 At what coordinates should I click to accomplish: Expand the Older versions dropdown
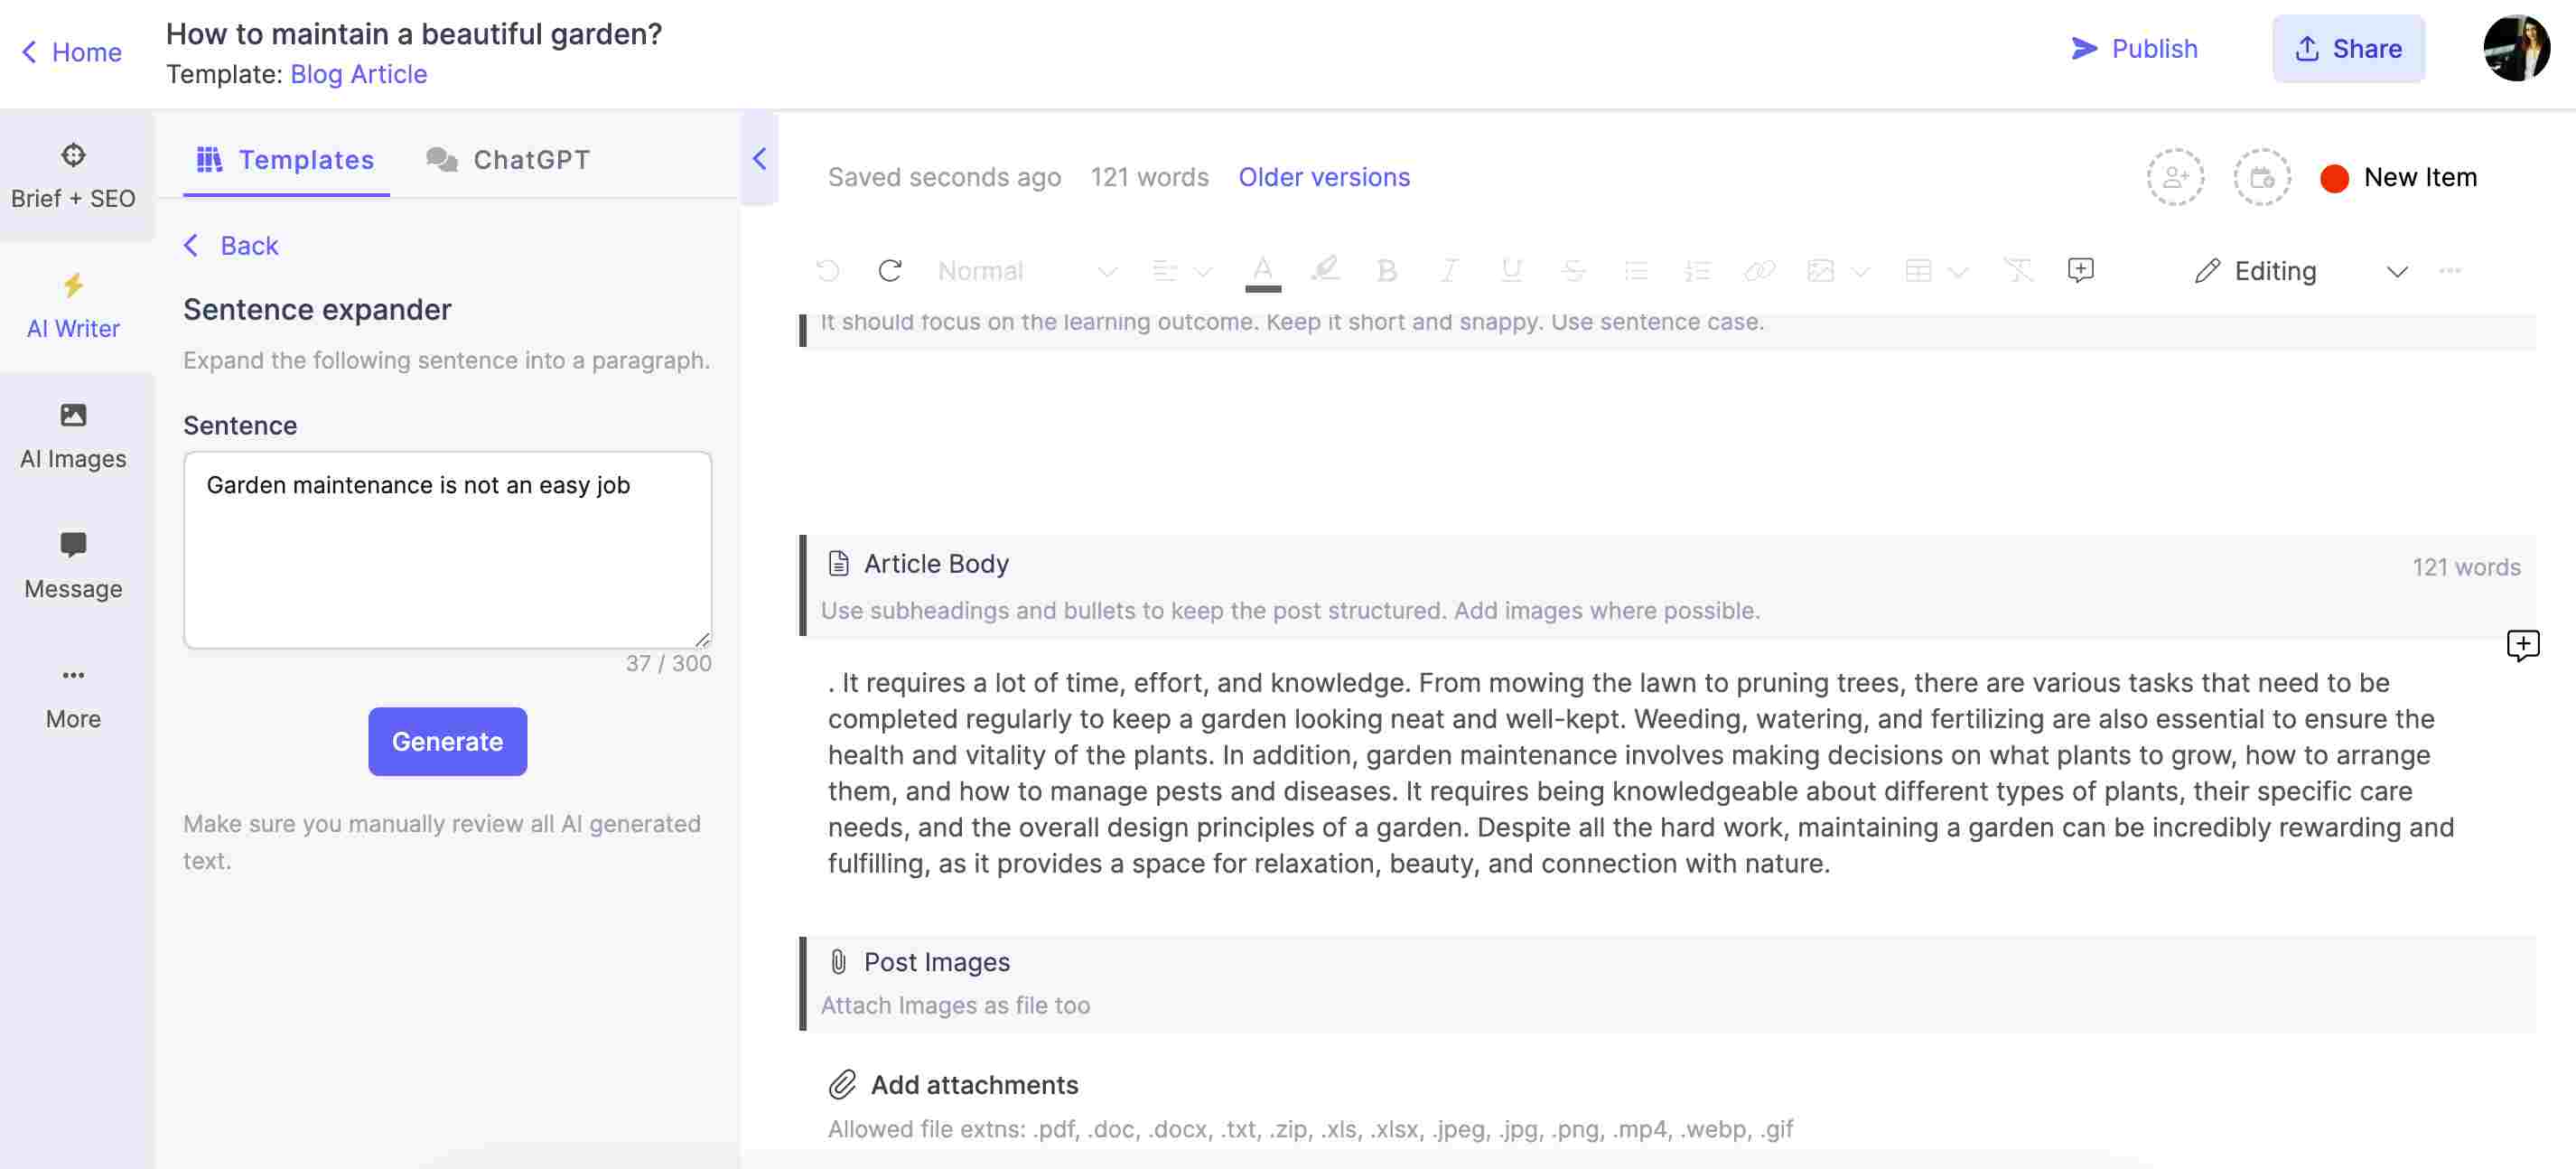point(1324,176)
